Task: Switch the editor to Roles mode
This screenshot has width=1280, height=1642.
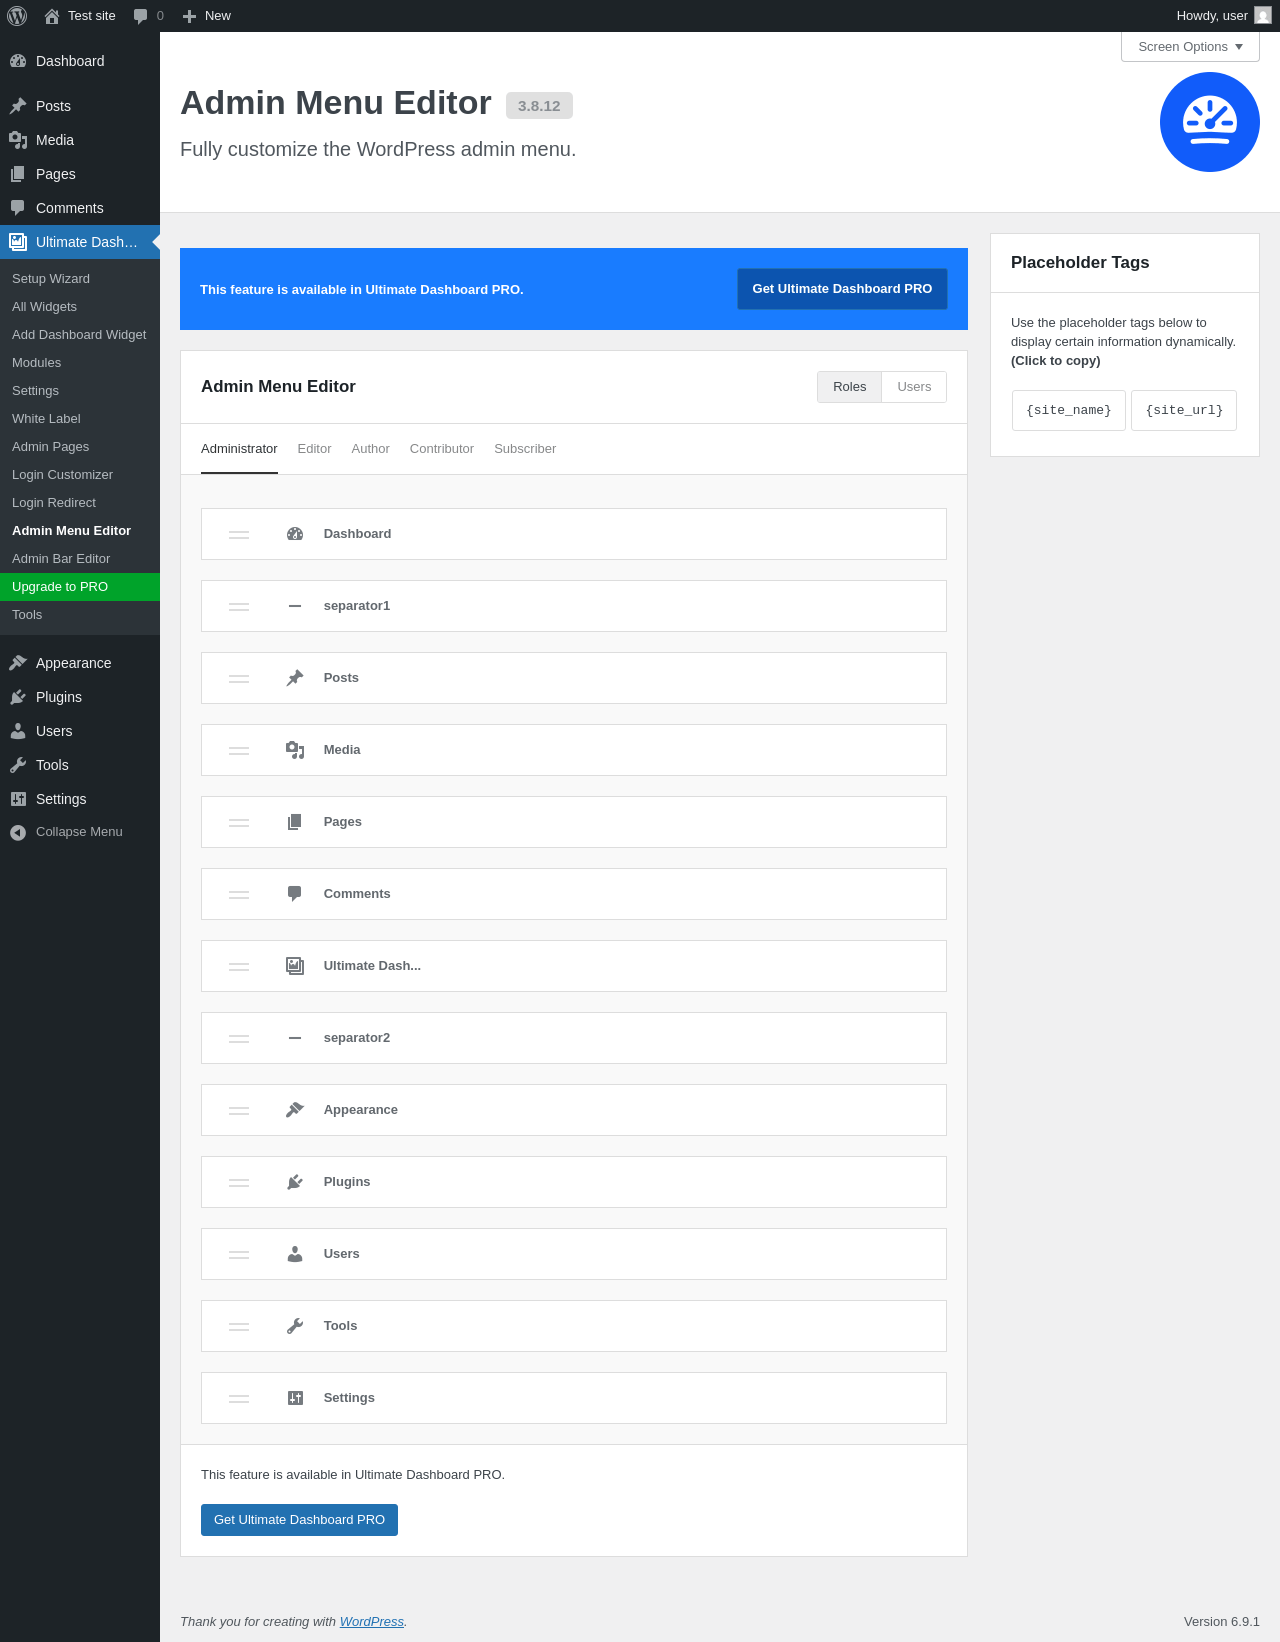Action: click(850, 387)
